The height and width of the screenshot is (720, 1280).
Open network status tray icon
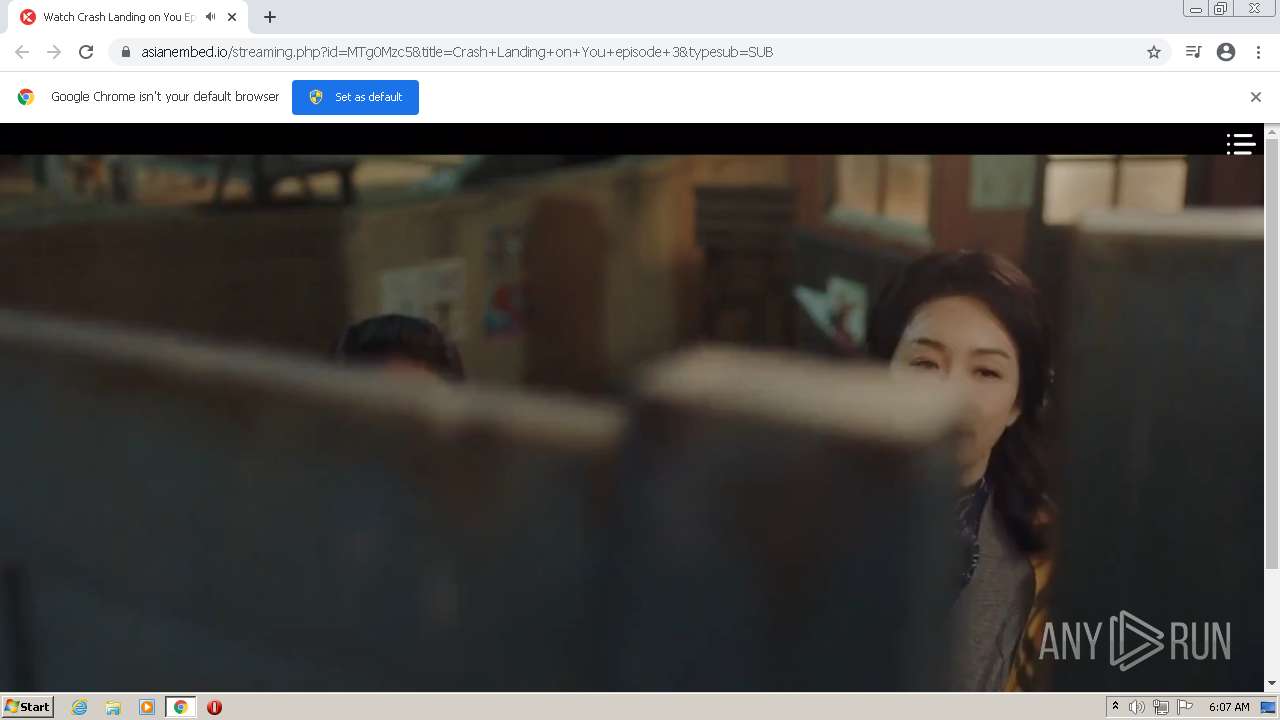coord(1161,707)
